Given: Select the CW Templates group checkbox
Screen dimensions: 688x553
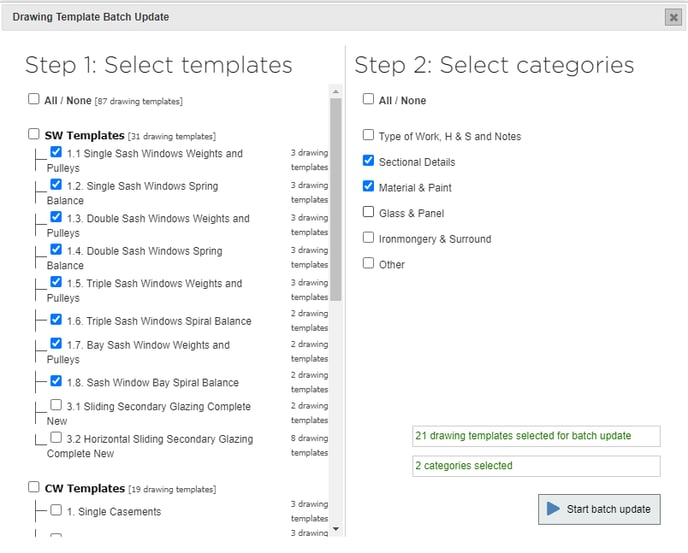Looking at the screenshot, I should (x=34, y=488).
